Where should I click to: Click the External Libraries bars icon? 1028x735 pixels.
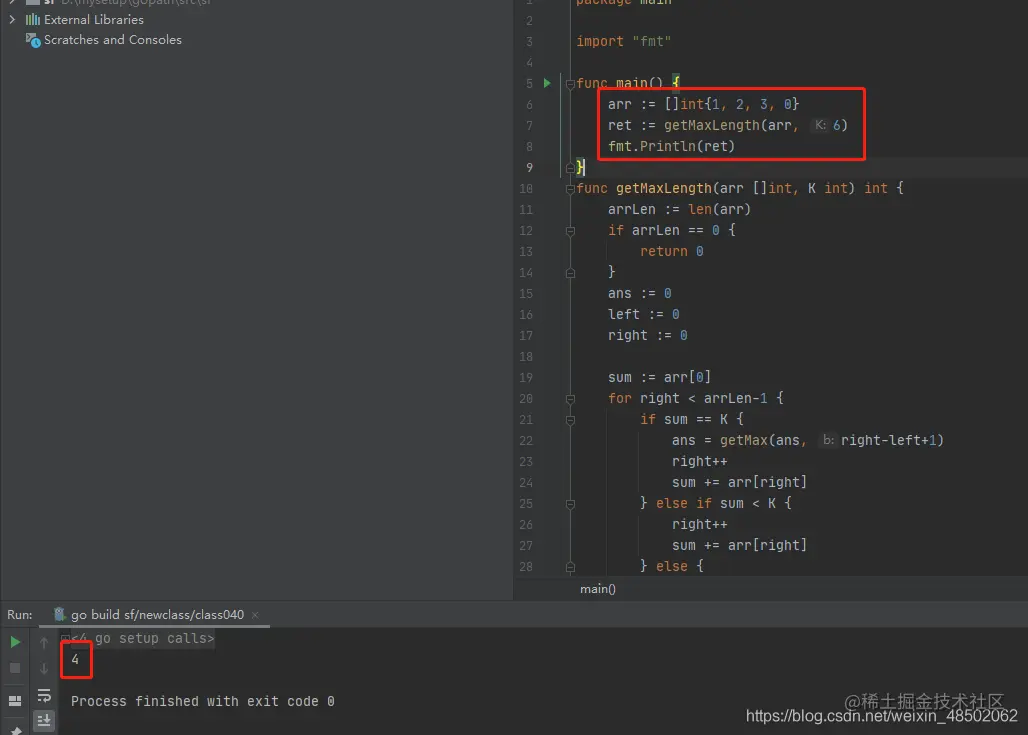coord(33,20)
